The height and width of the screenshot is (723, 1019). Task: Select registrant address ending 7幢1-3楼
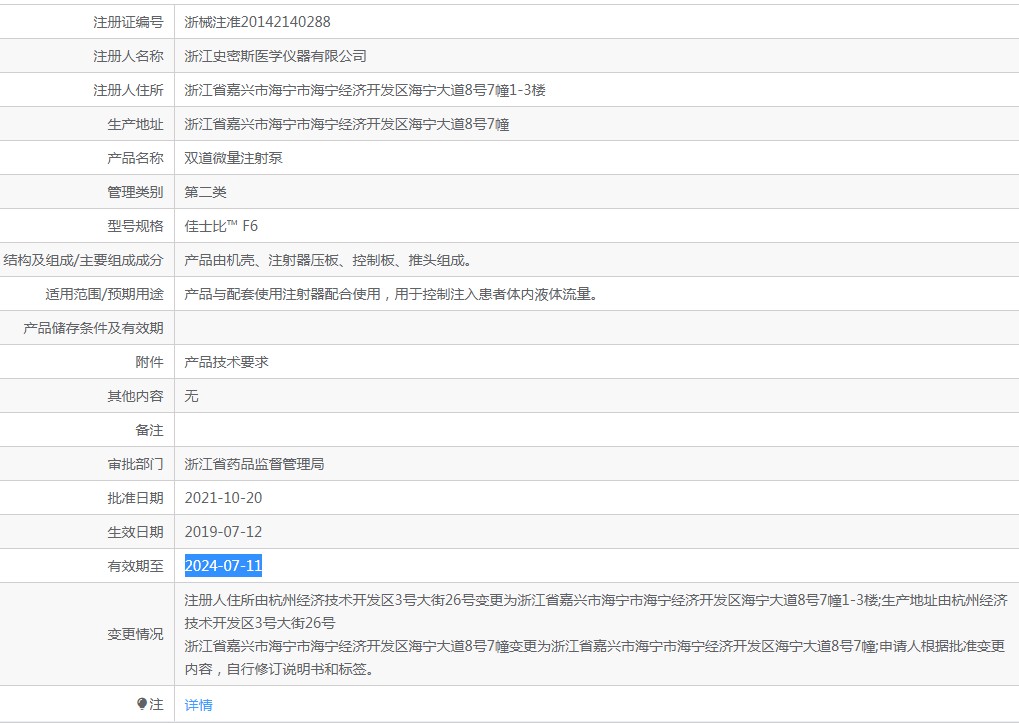(365, 90)
